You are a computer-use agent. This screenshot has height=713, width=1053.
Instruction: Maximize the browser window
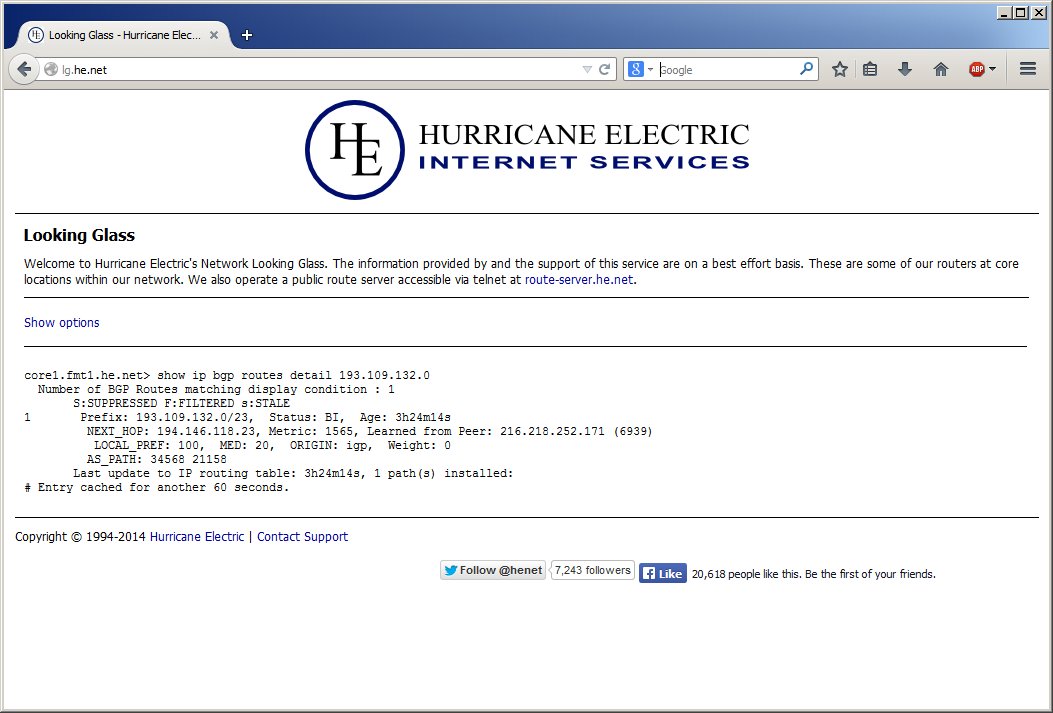click(1020, 13)
